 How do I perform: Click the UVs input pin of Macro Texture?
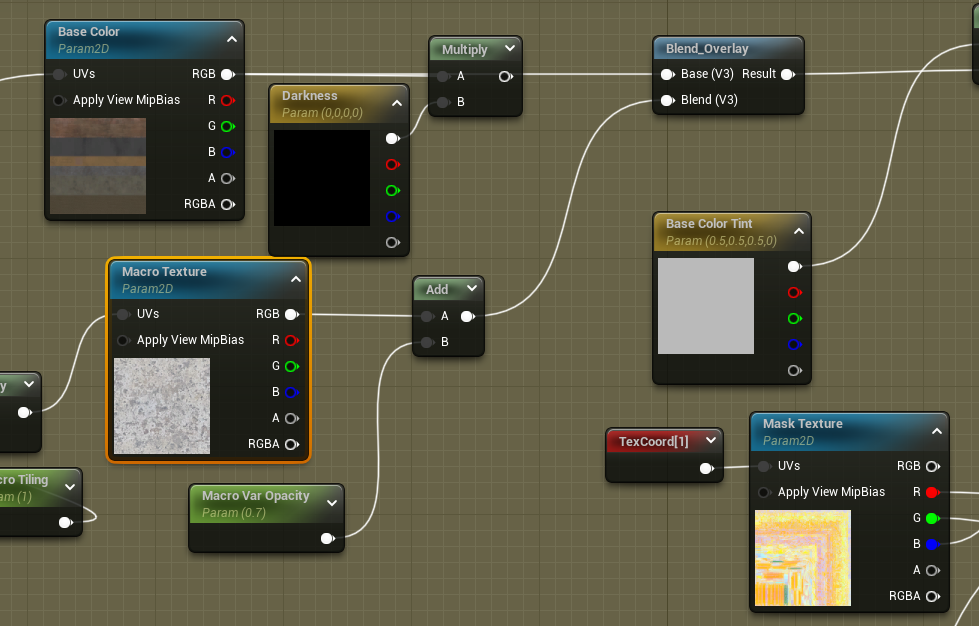[123, 315]
